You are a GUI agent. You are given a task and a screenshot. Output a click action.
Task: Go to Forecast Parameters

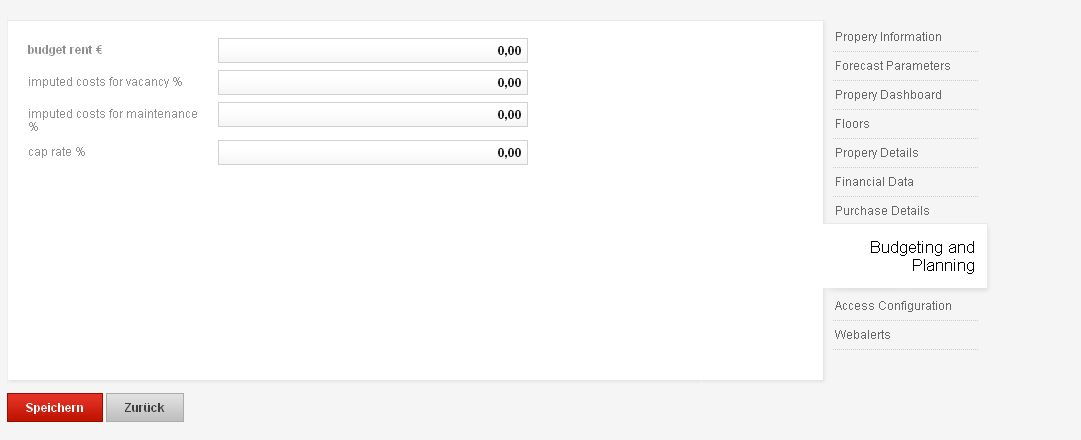892,66
